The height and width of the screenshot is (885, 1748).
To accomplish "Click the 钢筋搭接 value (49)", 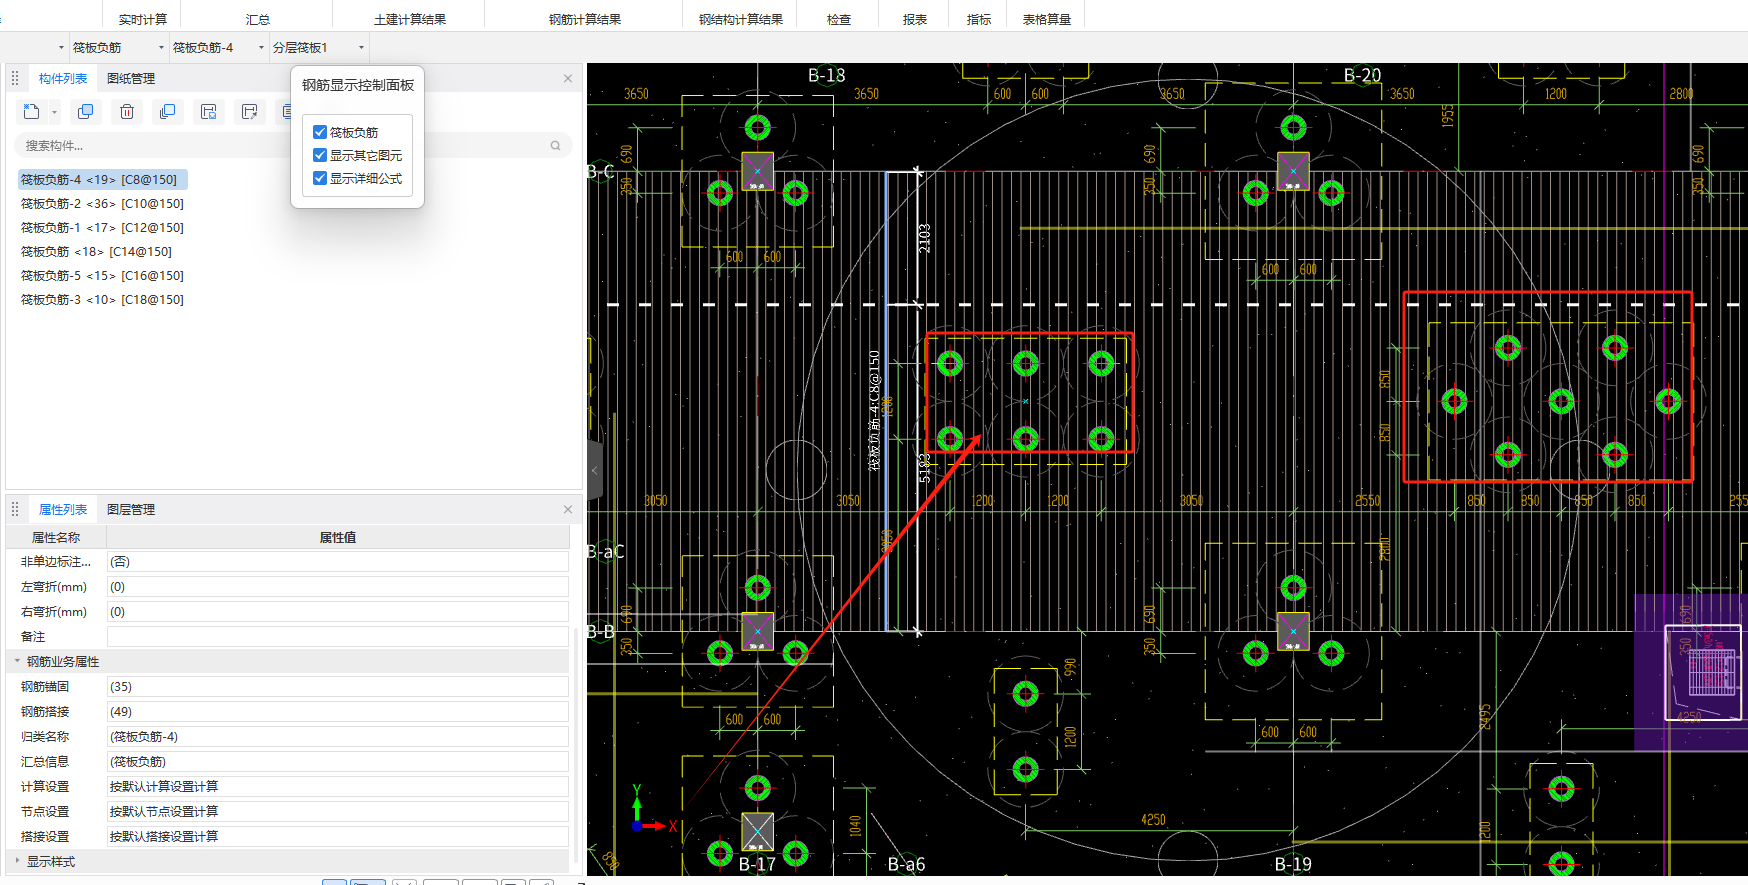I will pos(338,712).
